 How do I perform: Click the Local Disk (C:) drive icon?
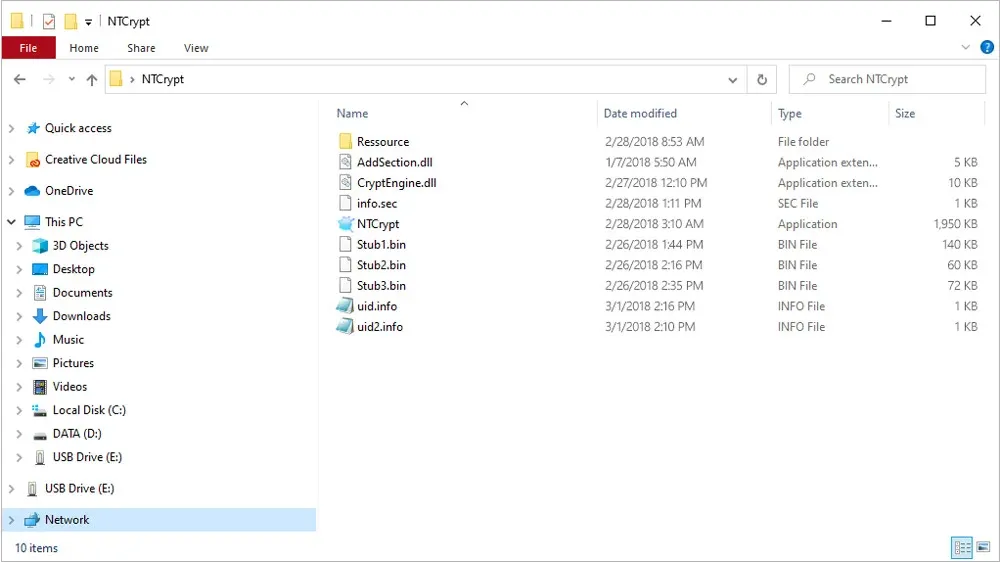[x=40, y=410]
